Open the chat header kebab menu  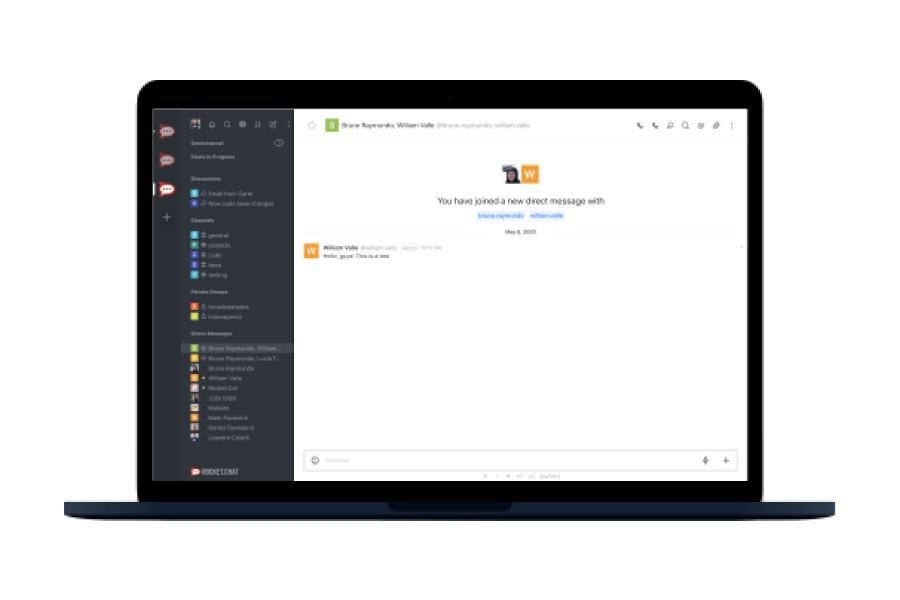point(731,125)
